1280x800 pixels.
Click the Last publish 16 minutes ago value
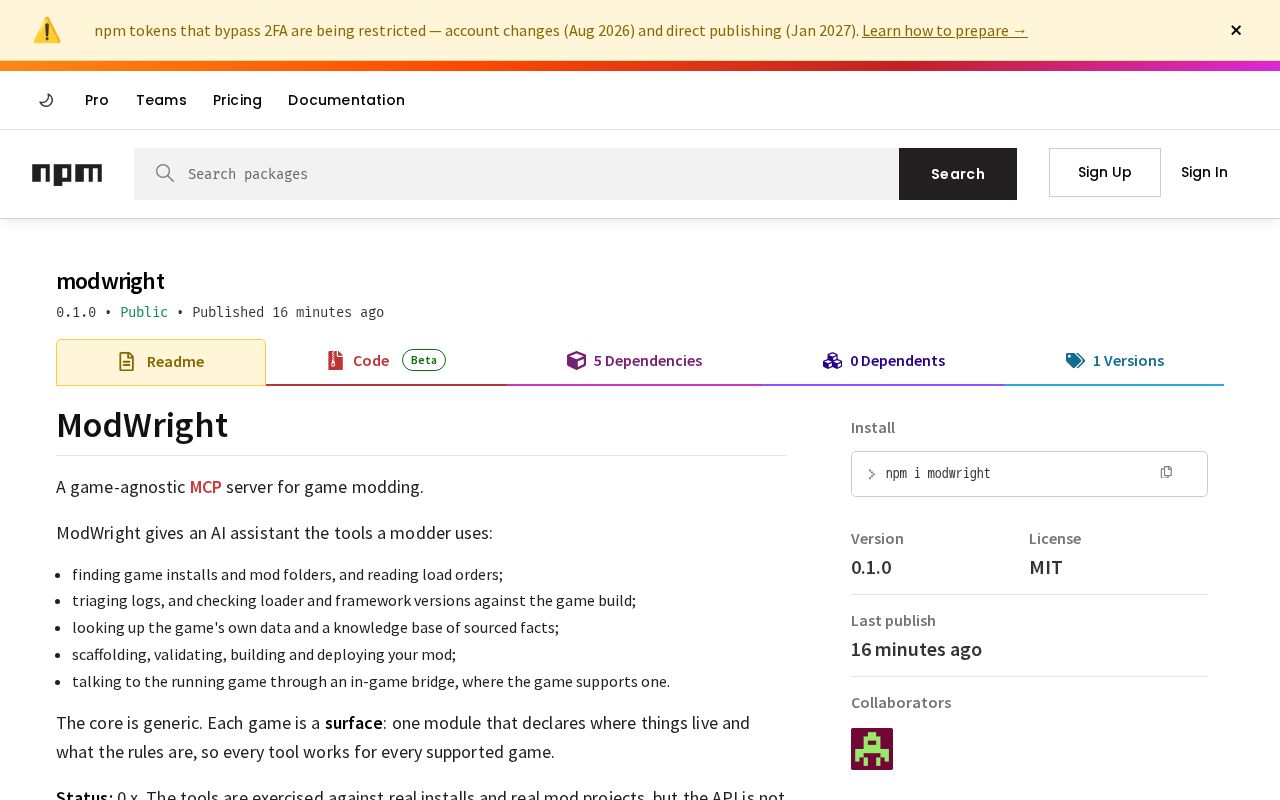[916, 649]
